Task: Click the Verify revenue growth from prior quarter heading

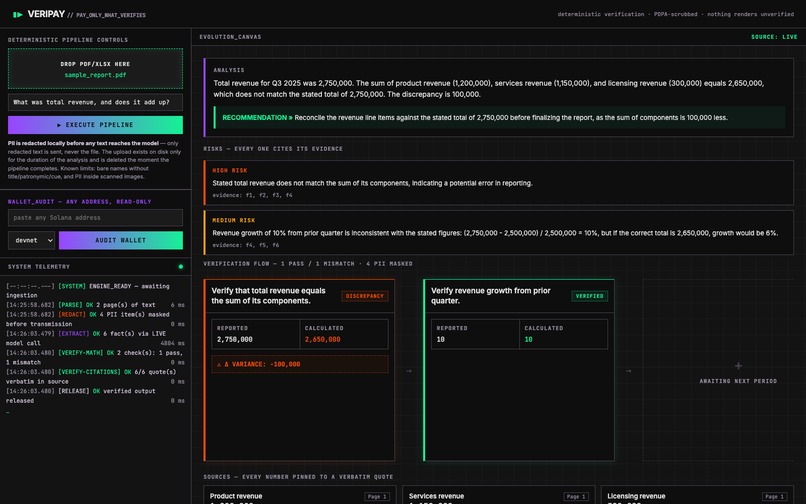Action: 491,296
